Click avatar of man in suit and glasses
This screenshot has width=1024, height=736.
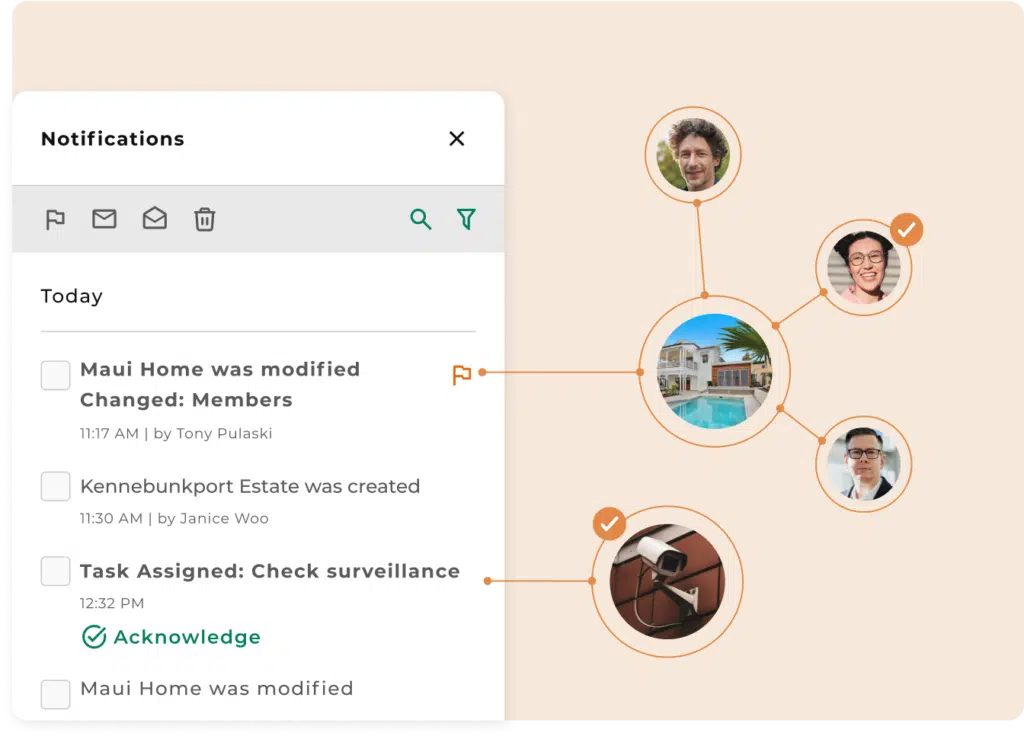tap(863, 464)
